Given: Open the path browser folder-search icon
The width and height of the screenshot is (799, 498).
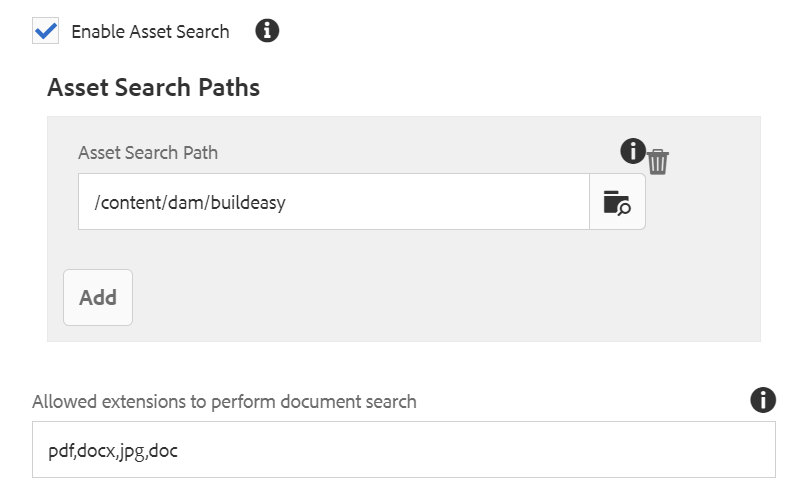Looking at the screenshot, I should coord(617,202).
